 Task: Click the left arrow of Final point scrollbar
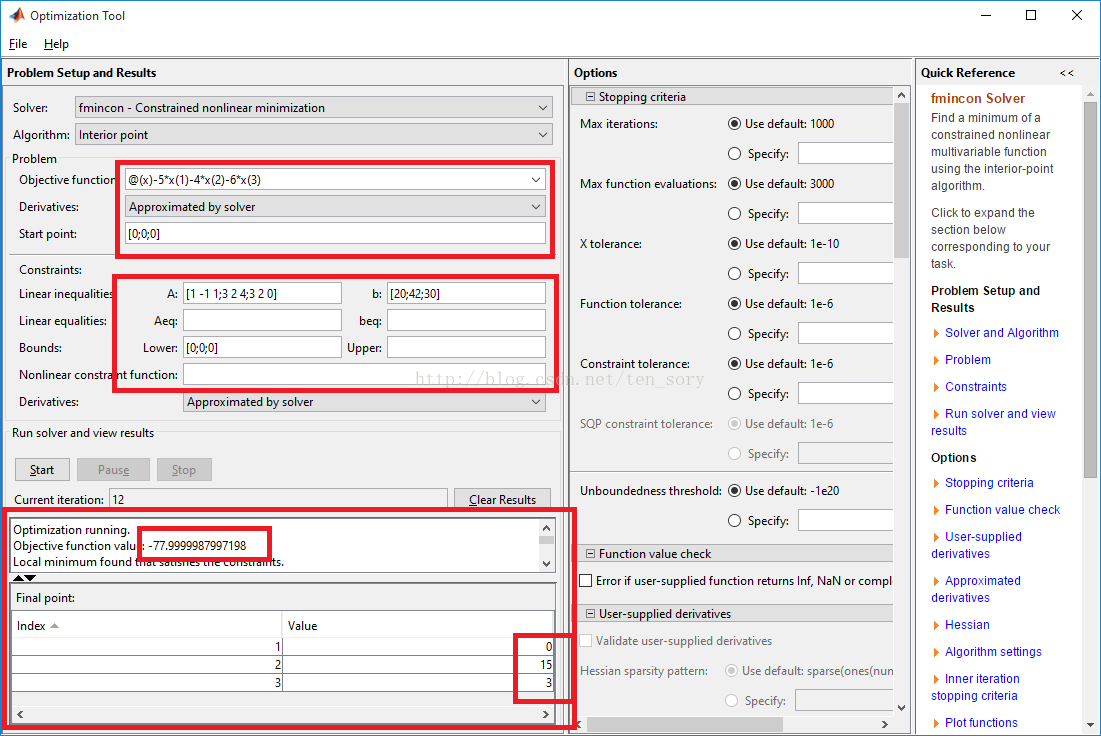[x=20, y=714]
